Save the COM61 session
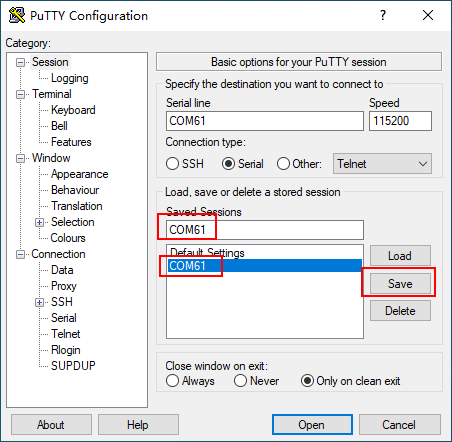Viewport: 452px width, 442px height. tap(400, 284)
